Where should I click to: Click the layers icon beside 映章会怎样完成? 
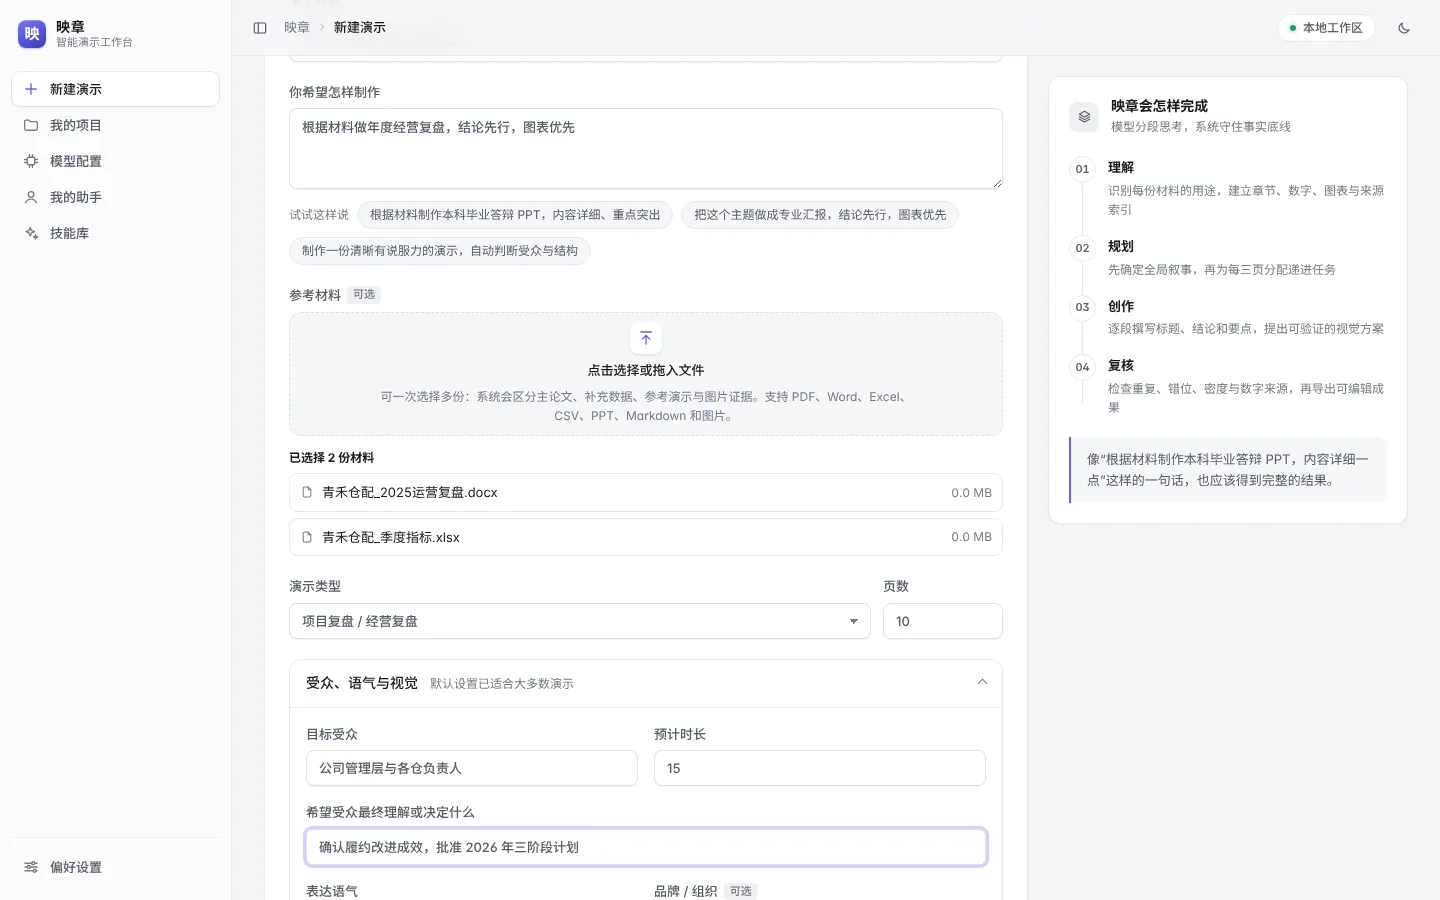1084,116
